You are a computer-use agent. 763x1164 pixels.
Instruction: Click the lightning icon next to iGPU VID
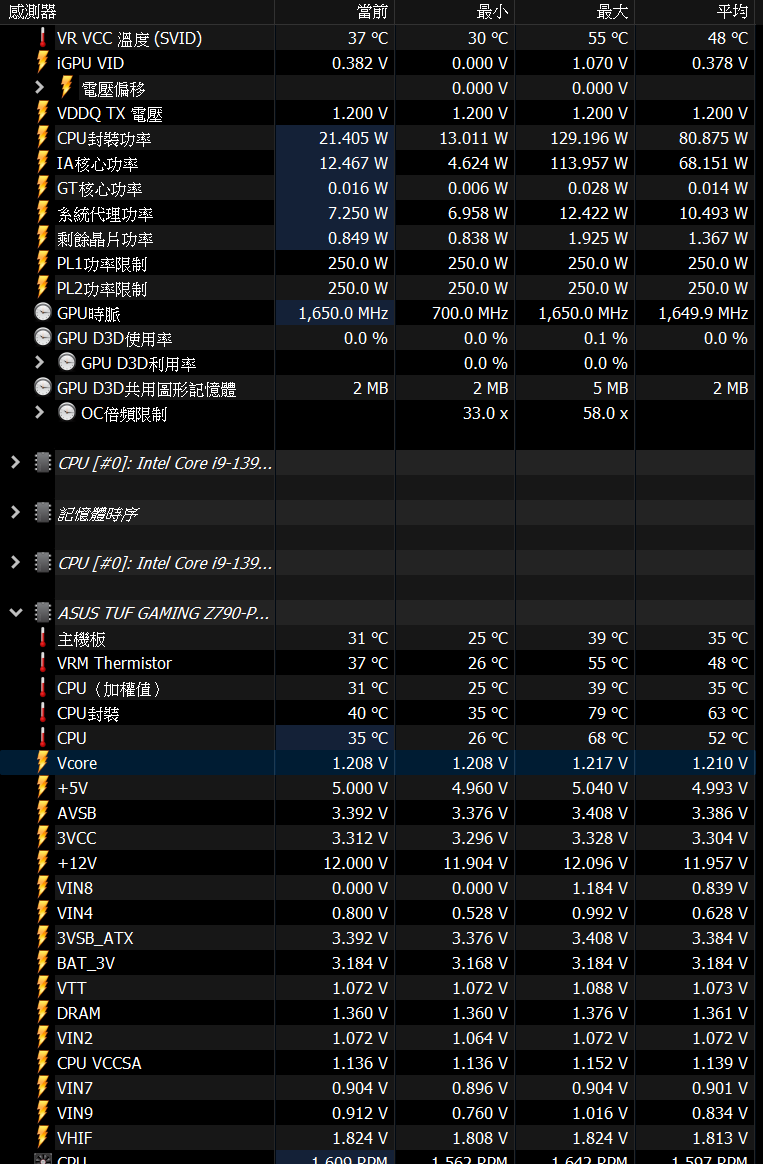(43, 63)
